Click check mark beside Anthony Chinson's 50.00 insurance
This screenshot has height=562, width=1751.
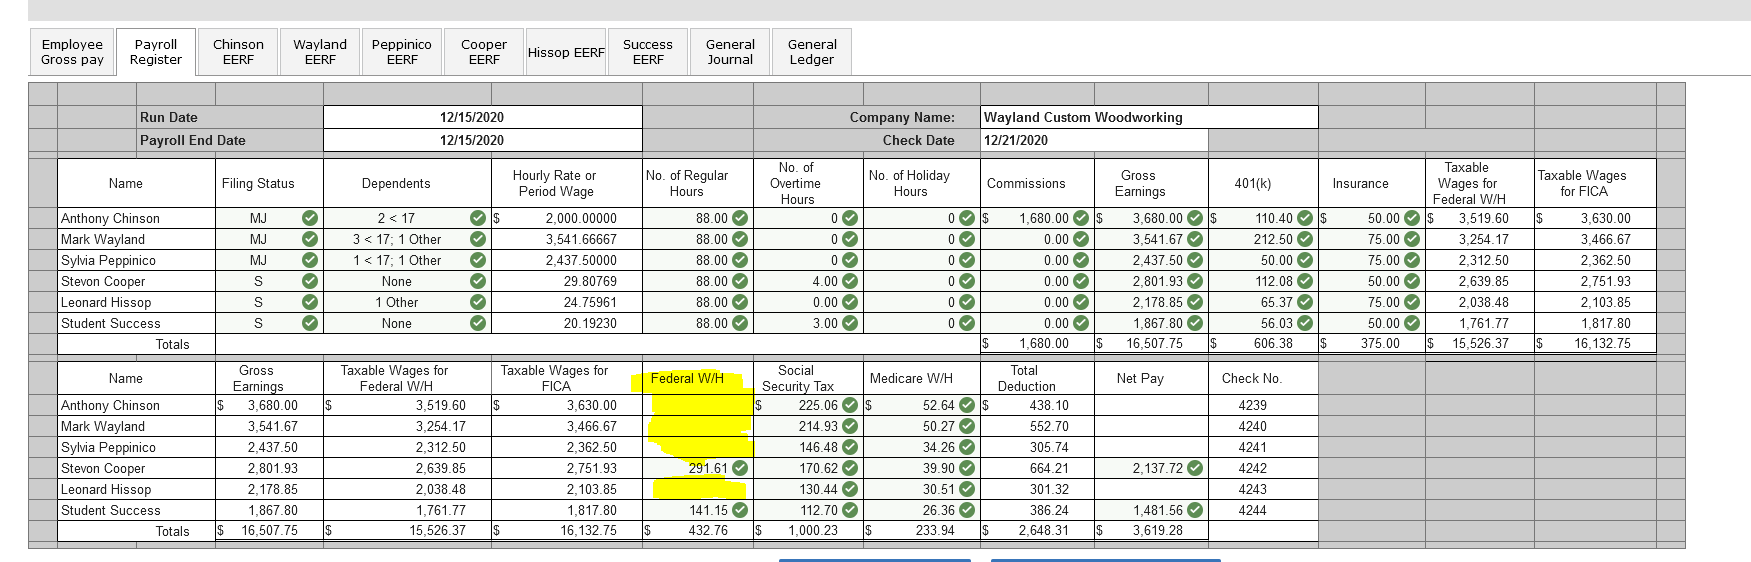coord(1412,218)
